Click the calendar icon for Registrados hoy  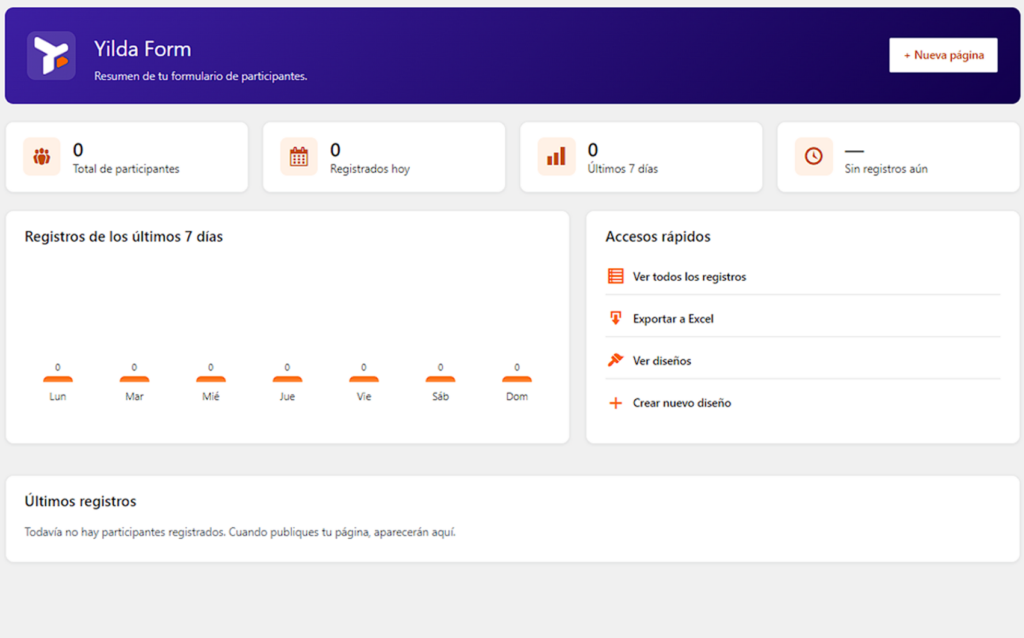tap(299, 157)
